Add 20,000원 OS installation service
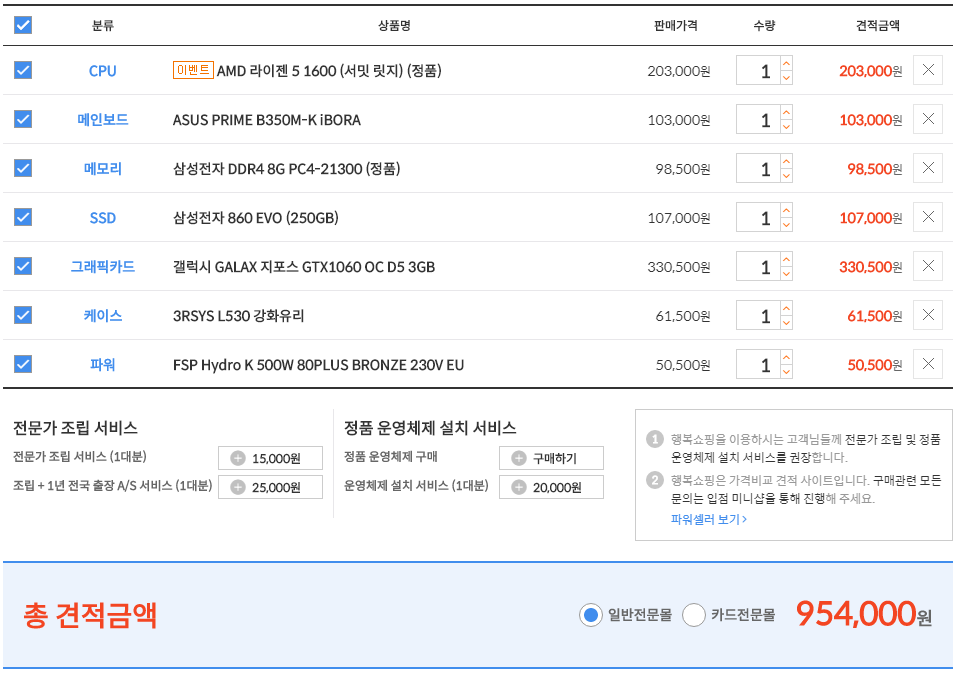The image size is (962, 673). click(x=551, y=487)
